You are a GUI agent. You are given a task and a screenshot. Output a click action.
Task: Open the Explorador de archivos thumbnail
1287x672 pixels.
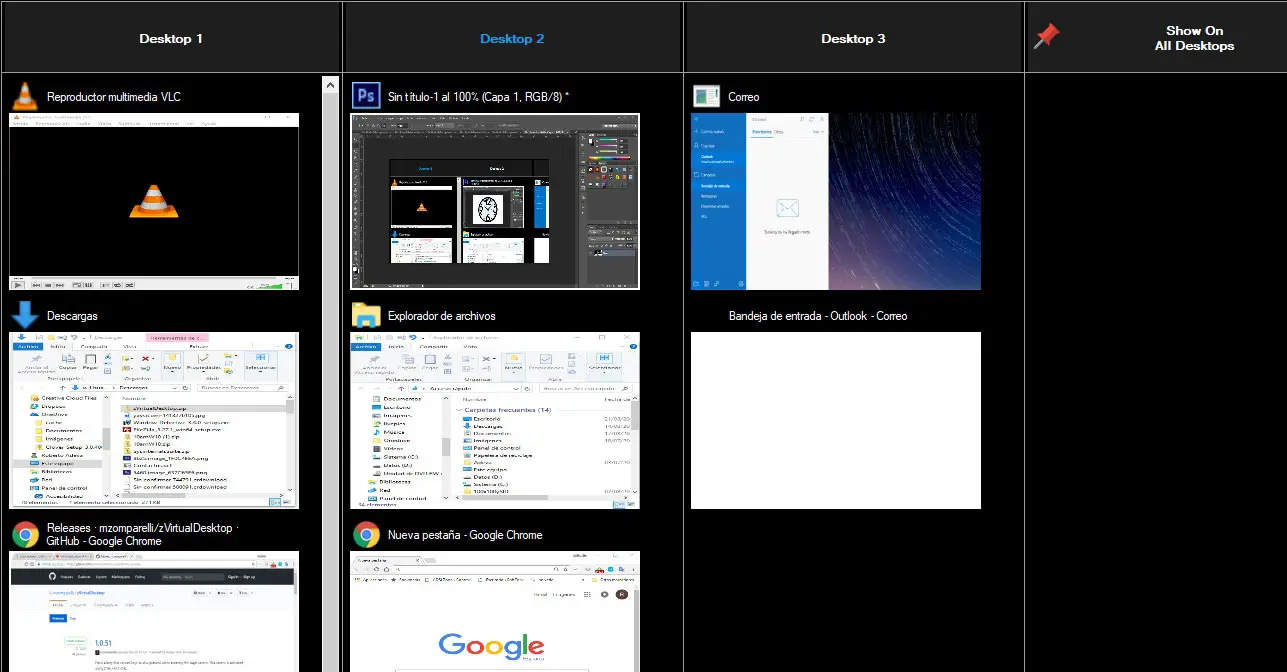495,421
